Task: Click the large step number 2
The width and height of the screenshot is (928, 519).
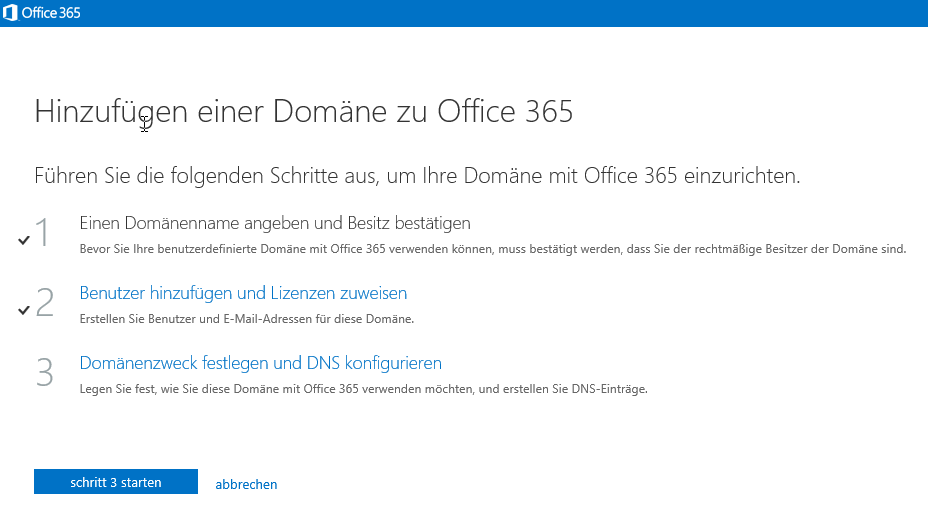Action: 45,303
